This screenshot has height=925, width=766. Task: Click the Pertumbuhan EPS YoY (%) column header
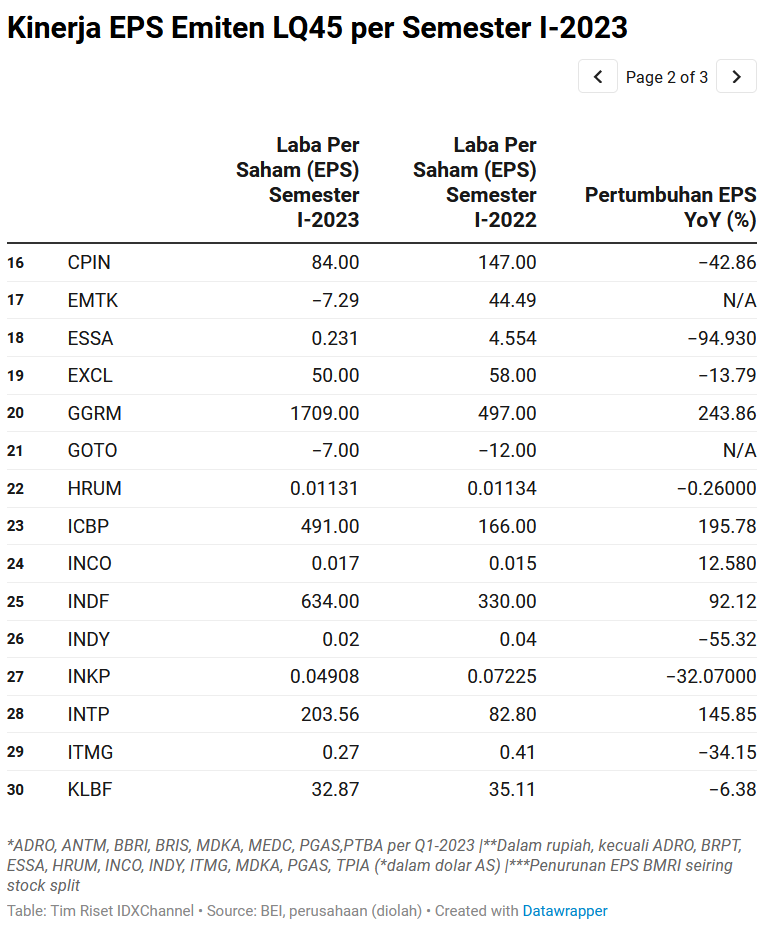670,207
